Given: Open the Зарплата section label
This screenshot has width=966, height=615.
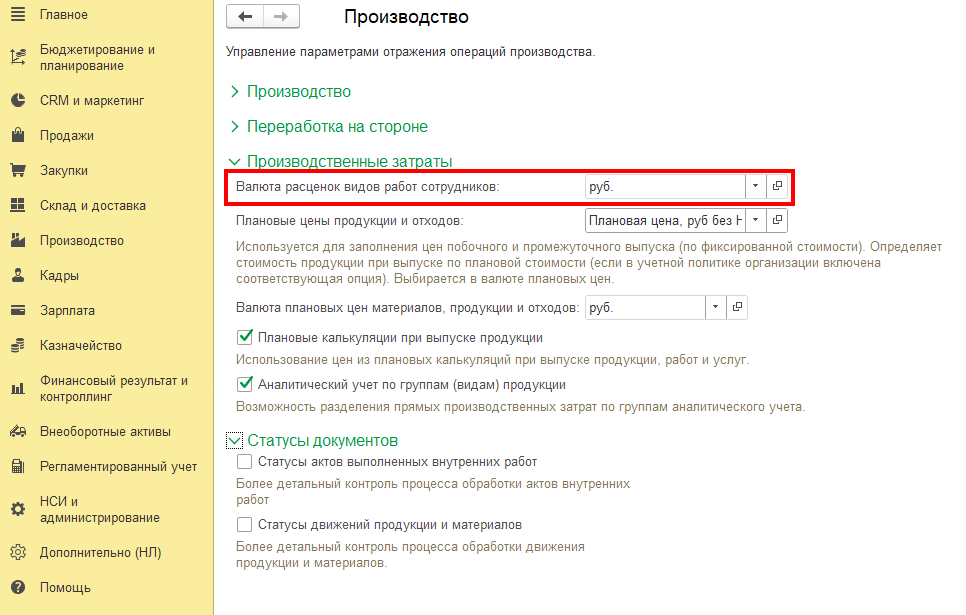Looking at the screenshot, I should click(x=68, y=311).
